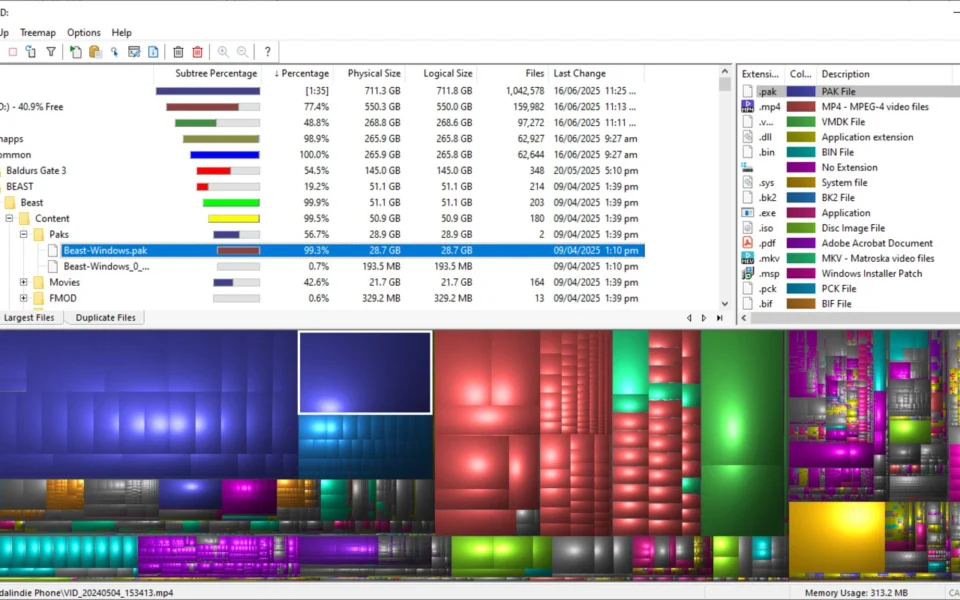Click the .iso Disc Image icon
This screenshot has width=960, height=600.
[748, 228]
